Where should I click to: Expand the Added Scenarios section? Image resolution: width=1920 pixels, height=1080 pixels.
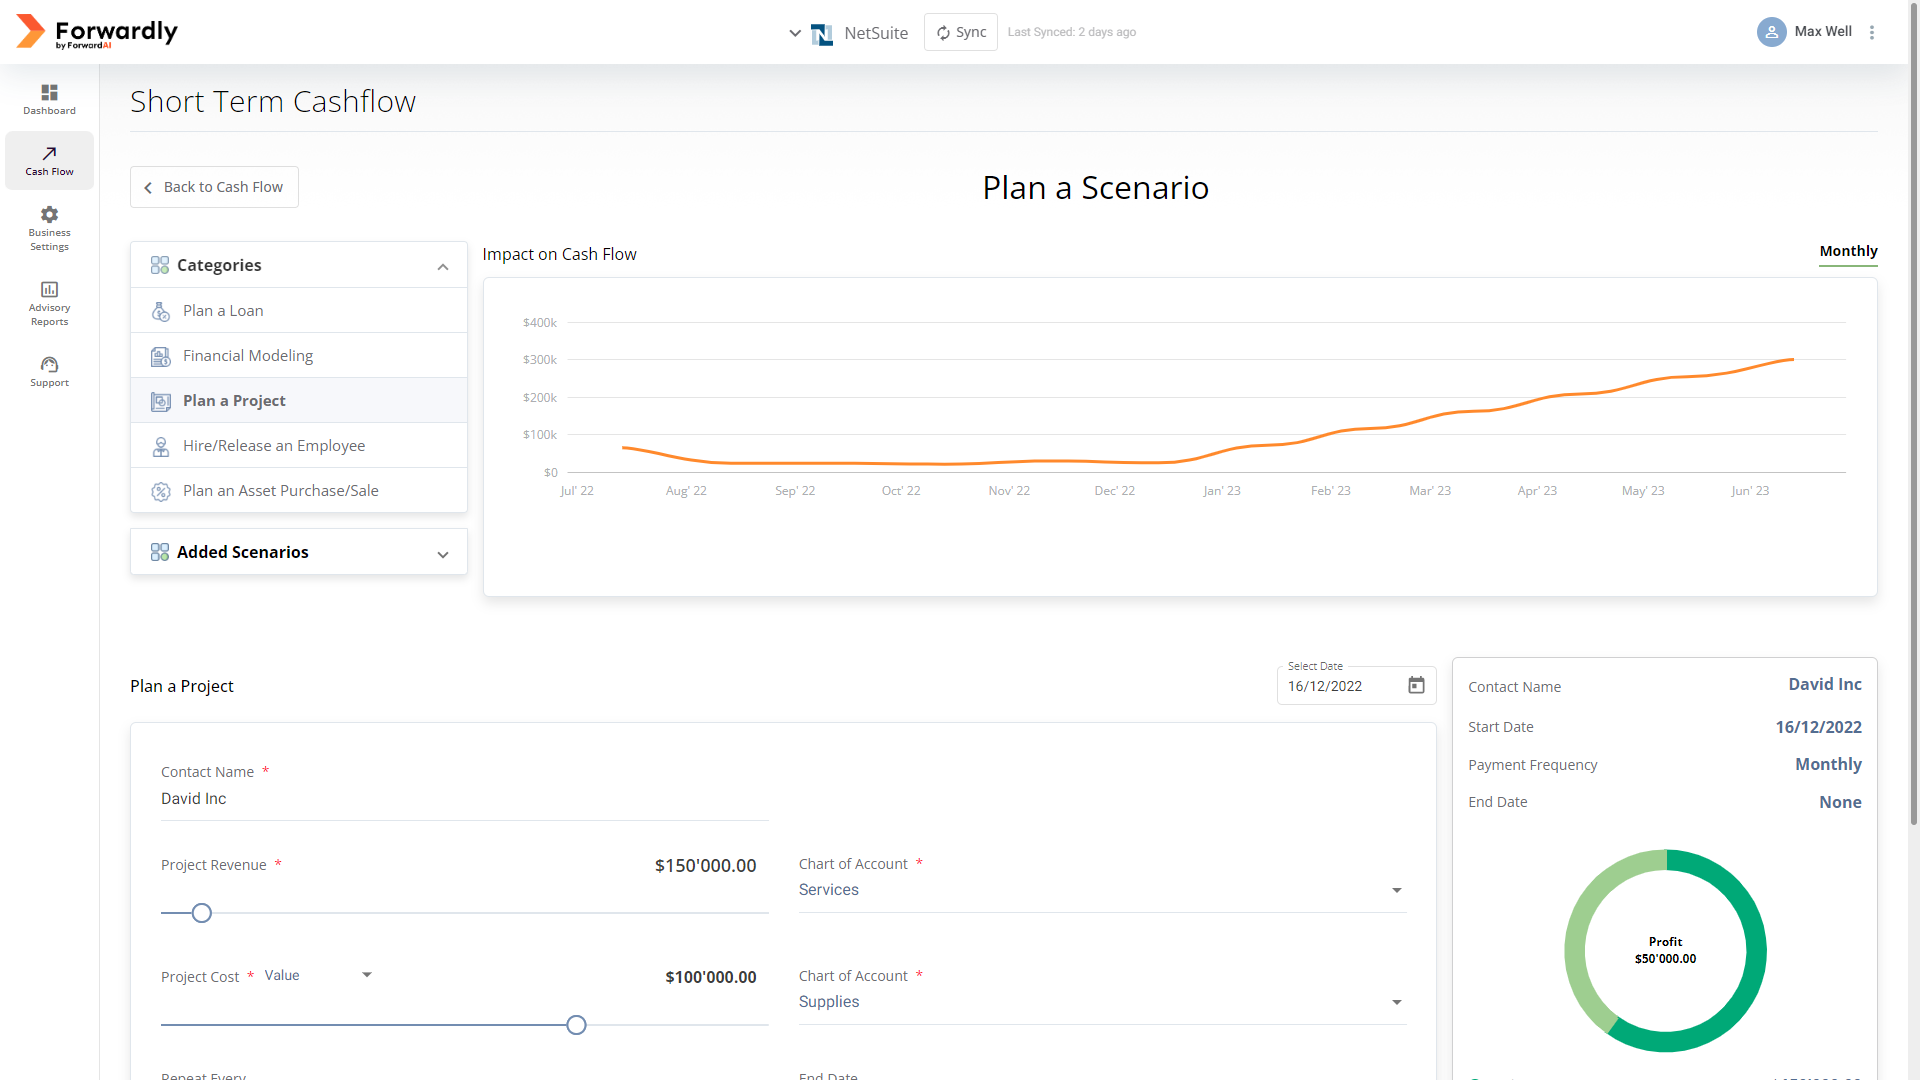443,553
